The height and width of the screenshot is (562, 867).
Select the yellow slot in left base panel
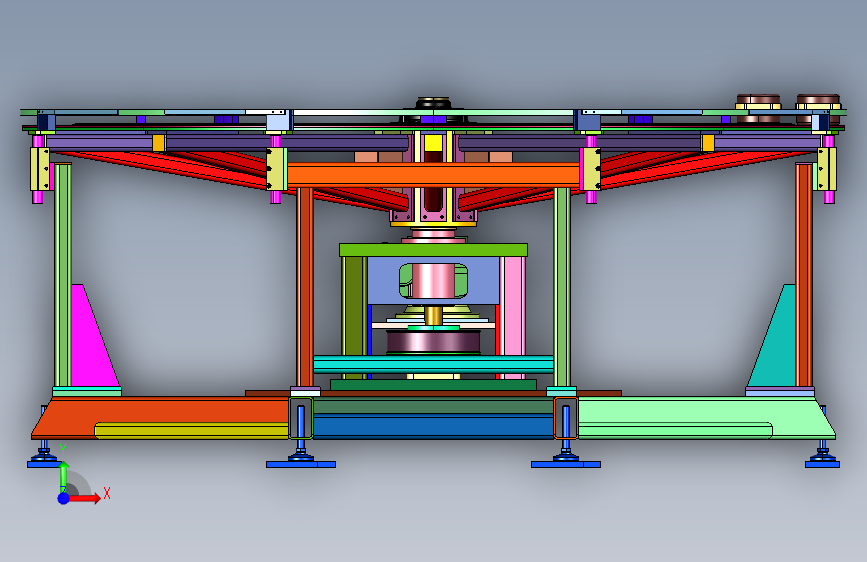click(192, 431)
